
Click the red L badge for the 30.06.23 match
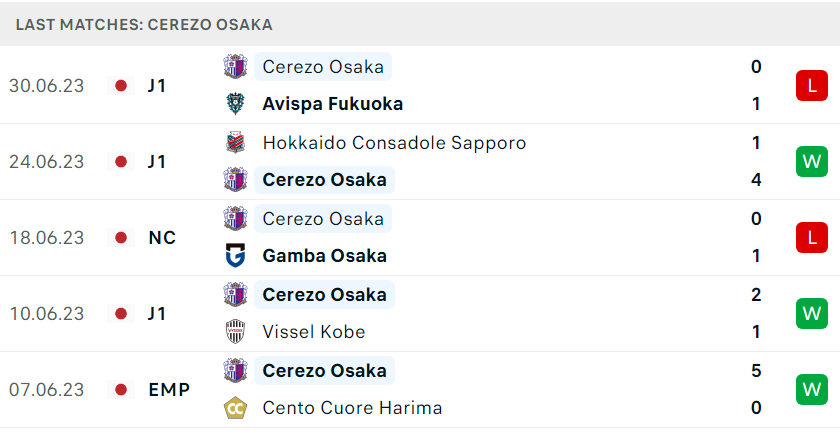coord(812,85)
